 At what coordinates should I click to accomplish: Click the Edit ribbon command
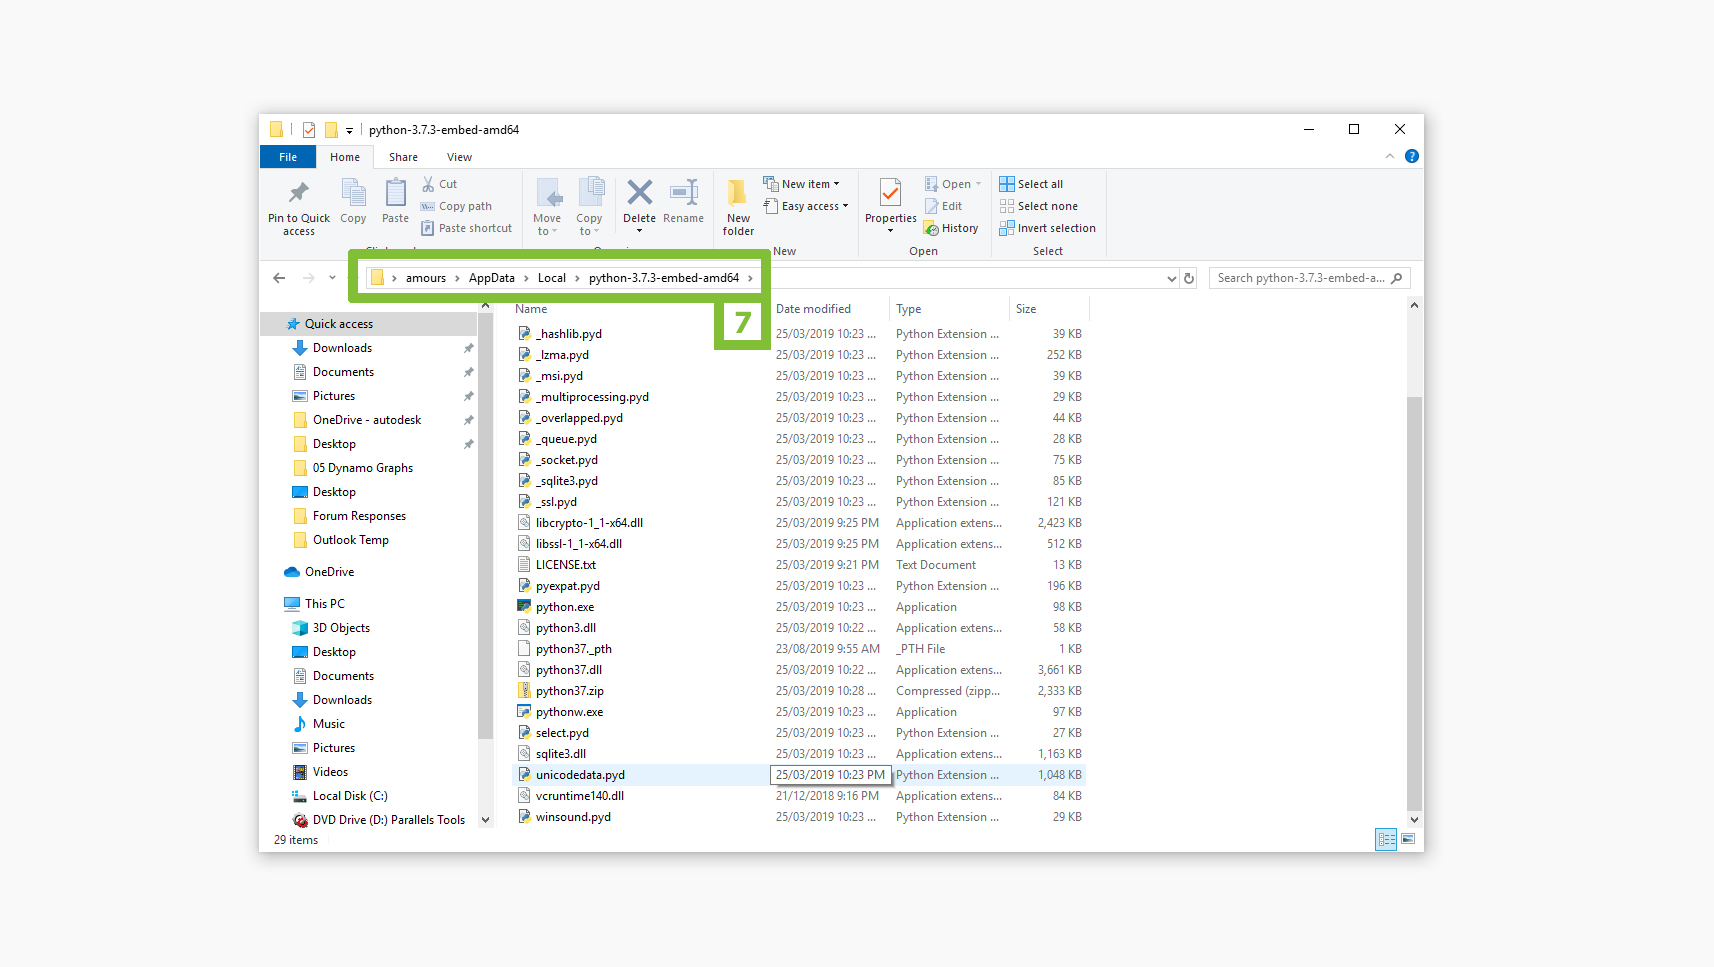point(943,206)
